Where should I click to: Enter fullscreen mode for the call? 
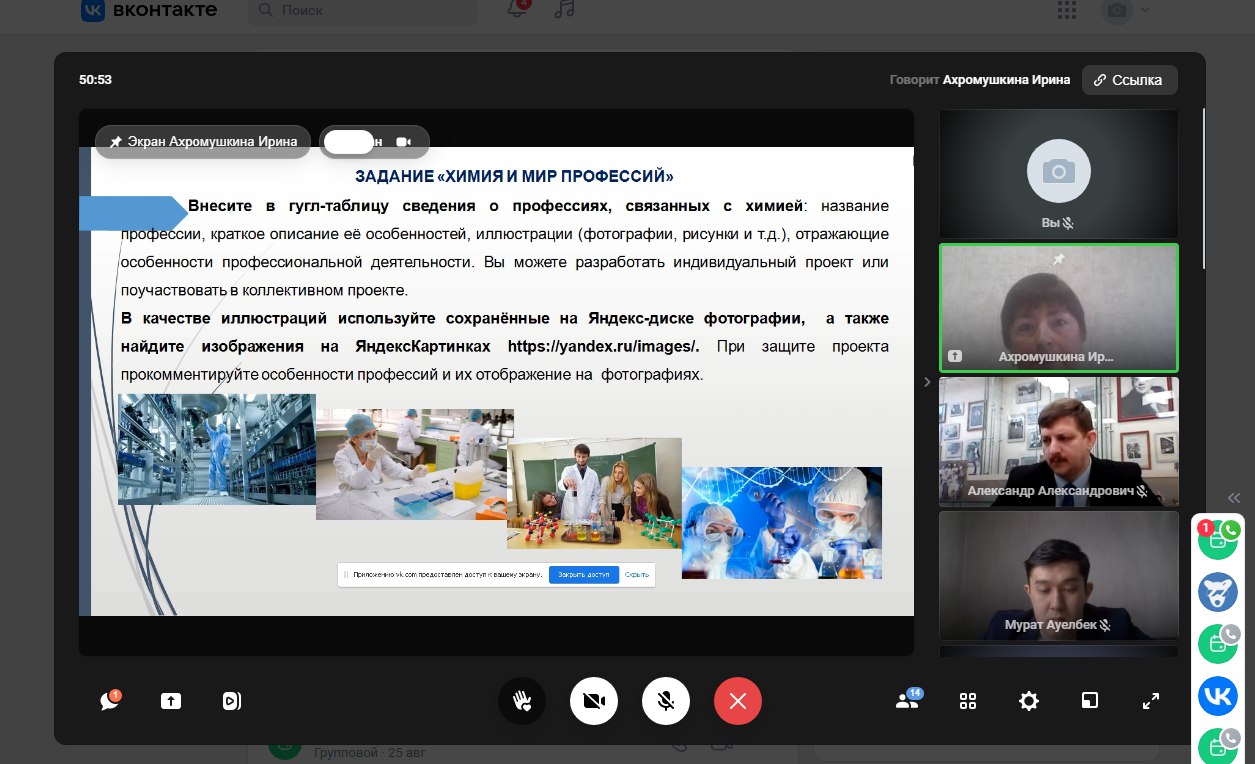1151,701
